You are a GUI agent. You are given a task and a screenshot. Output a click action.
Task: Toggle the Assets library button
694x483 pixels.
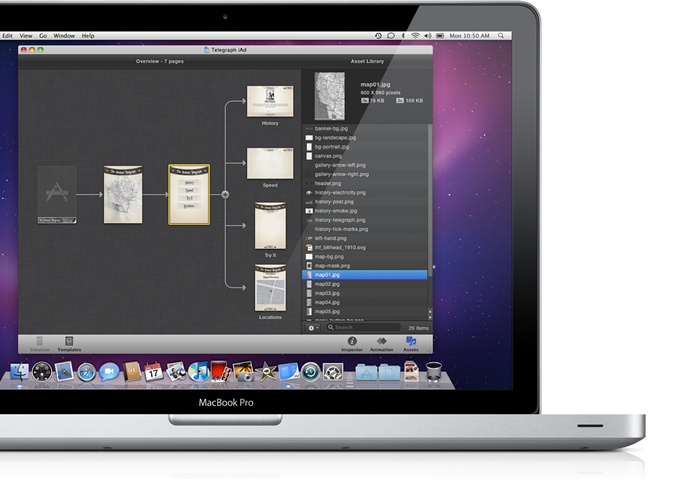[x=411, y=343]
